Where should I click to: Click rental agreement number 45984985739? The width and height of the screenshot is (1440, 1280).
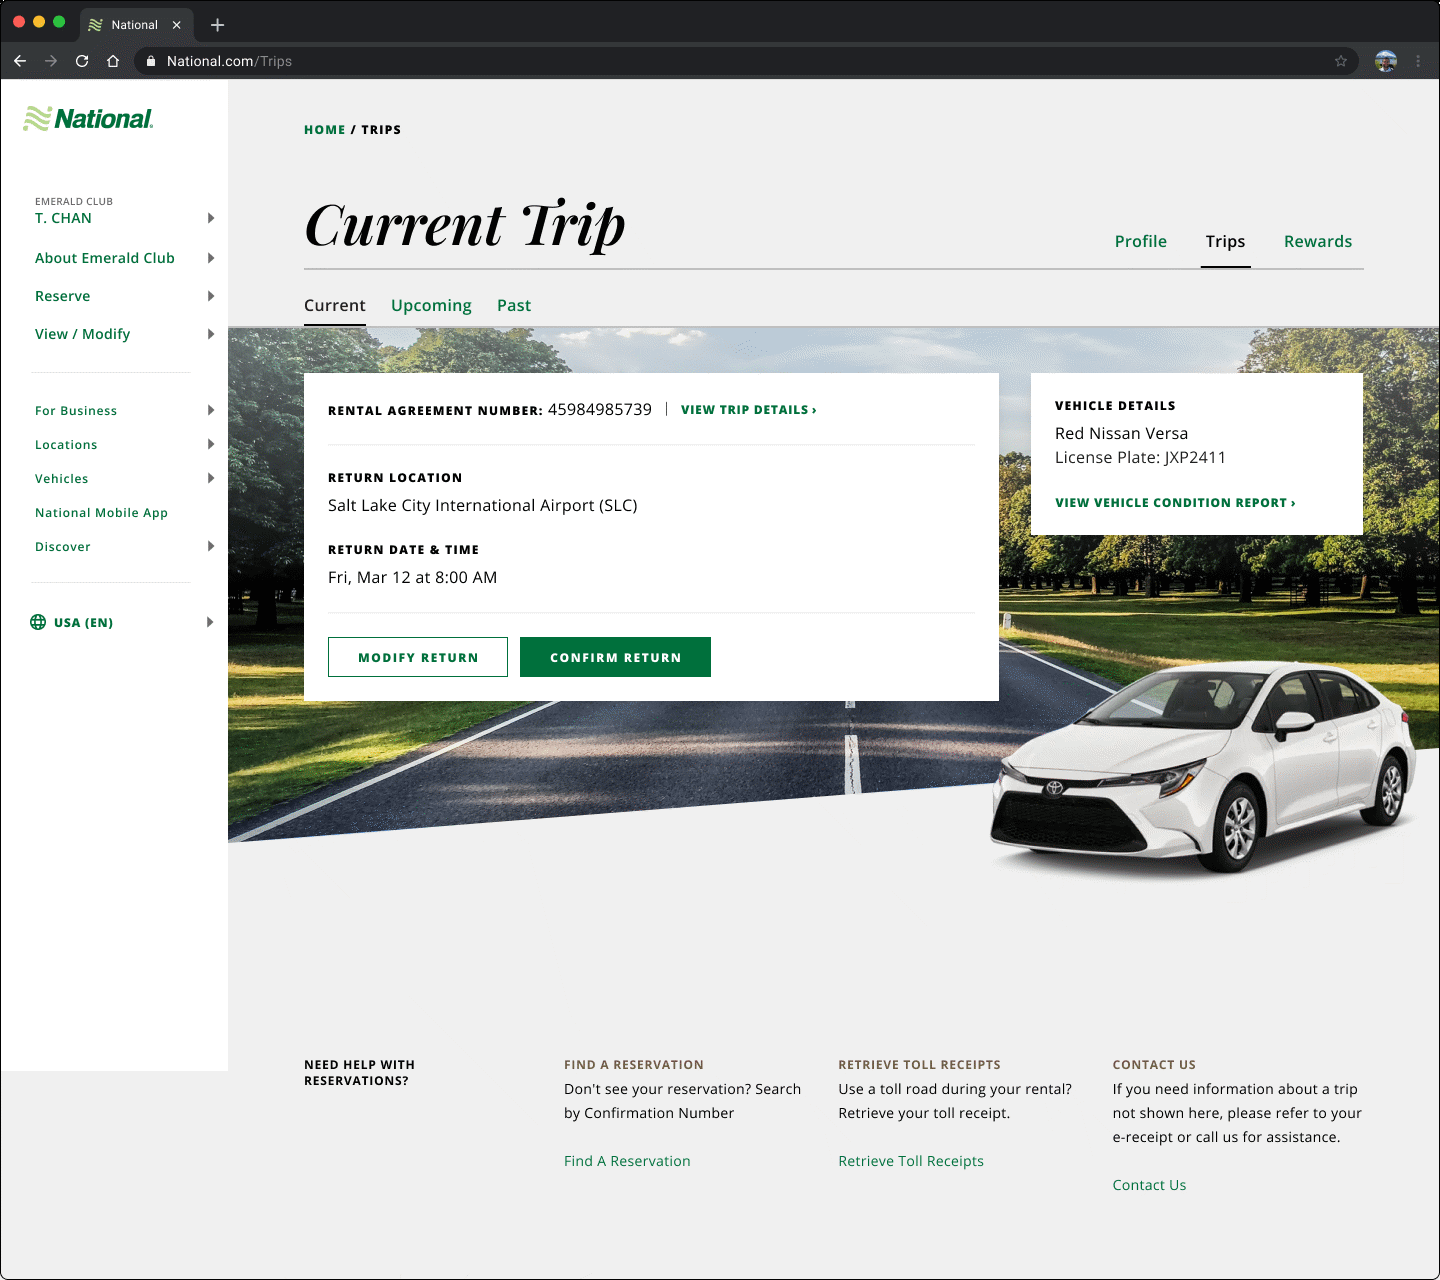[x=600, y=409]
